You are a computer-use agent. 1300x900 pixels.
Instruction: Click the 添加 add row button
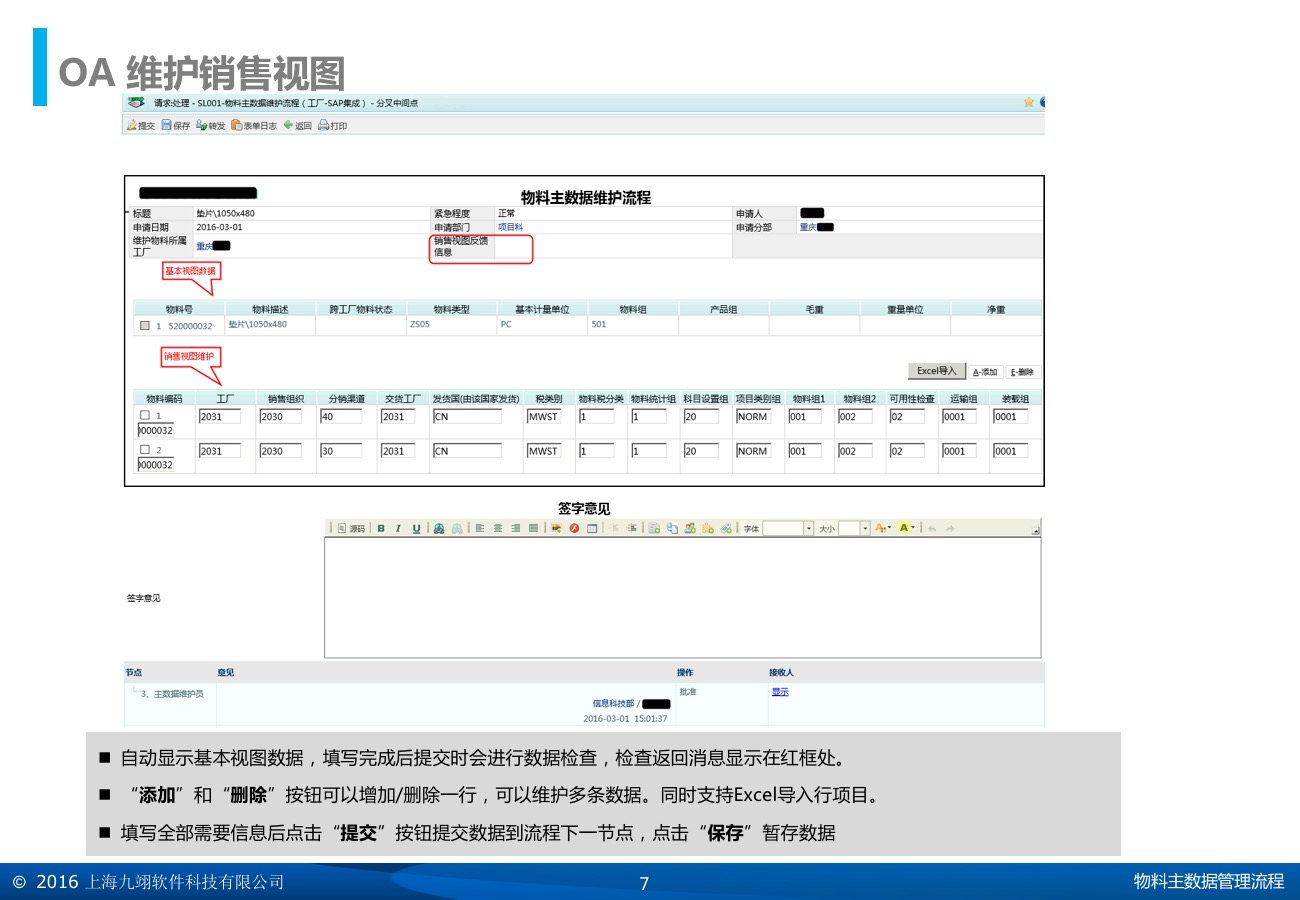tap(985, 372)
